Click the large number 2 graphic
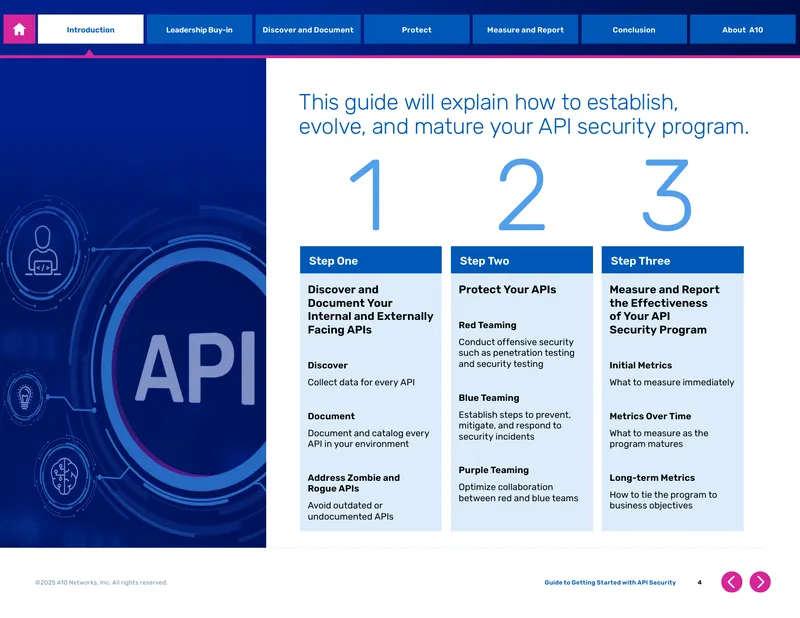 pyautogui.click(x=521, y=194)
